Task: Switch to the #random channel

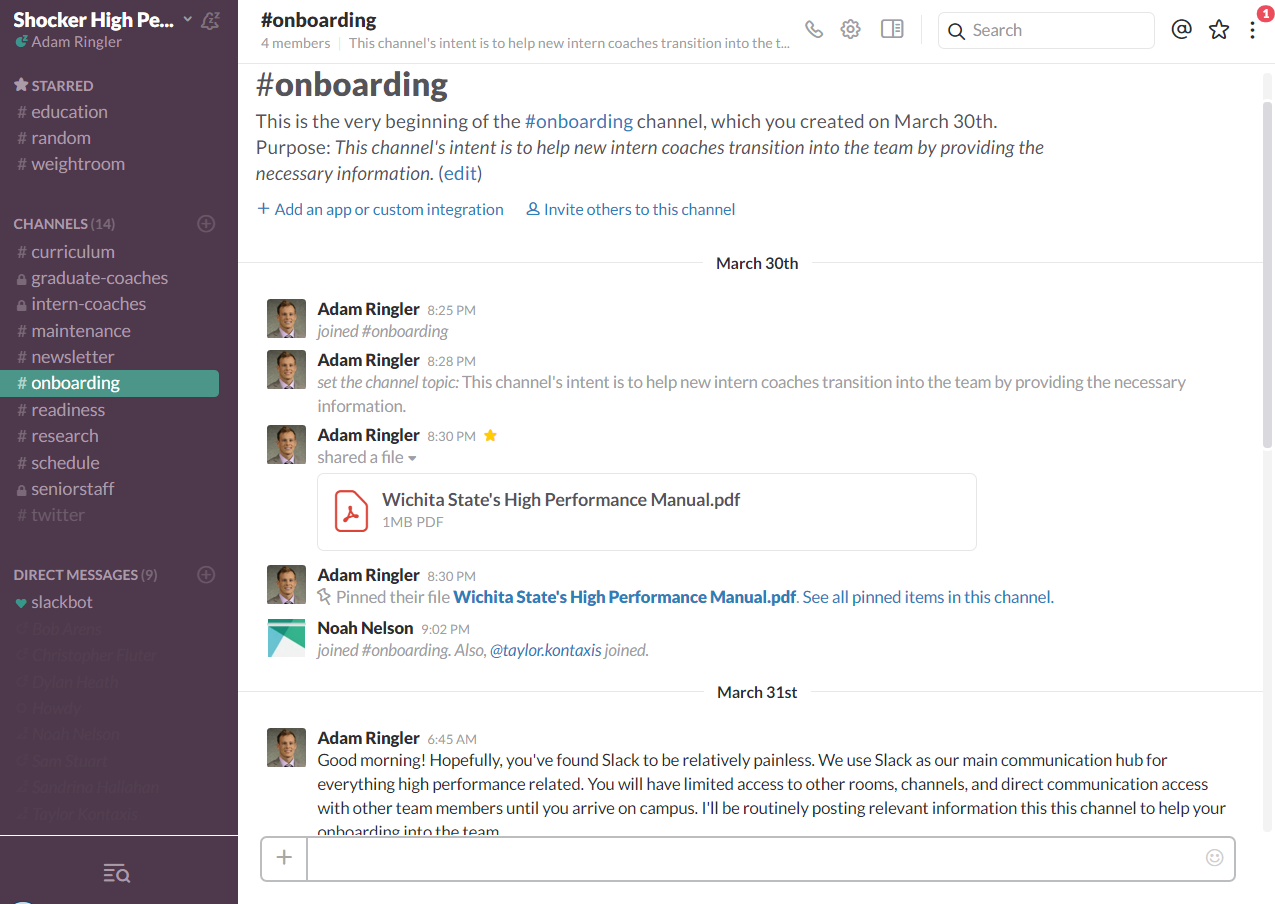Action: pyautogui.click(x=62, y=137)
